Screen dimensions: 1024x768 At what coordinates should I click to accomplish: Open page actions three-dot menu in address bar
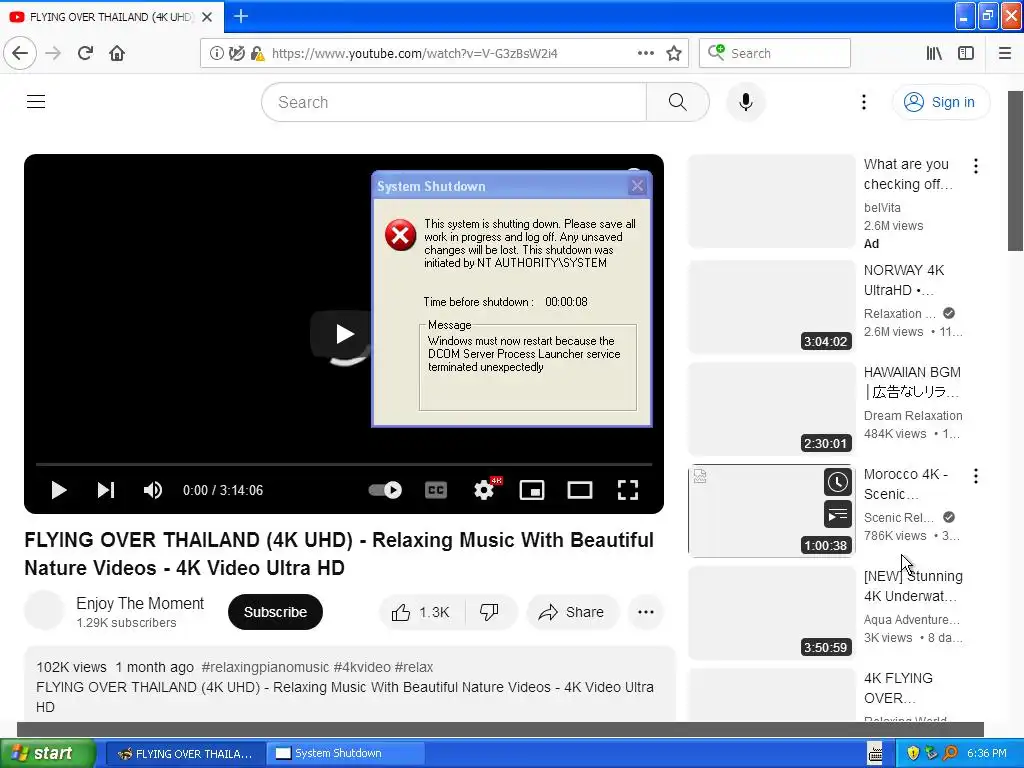646,53
